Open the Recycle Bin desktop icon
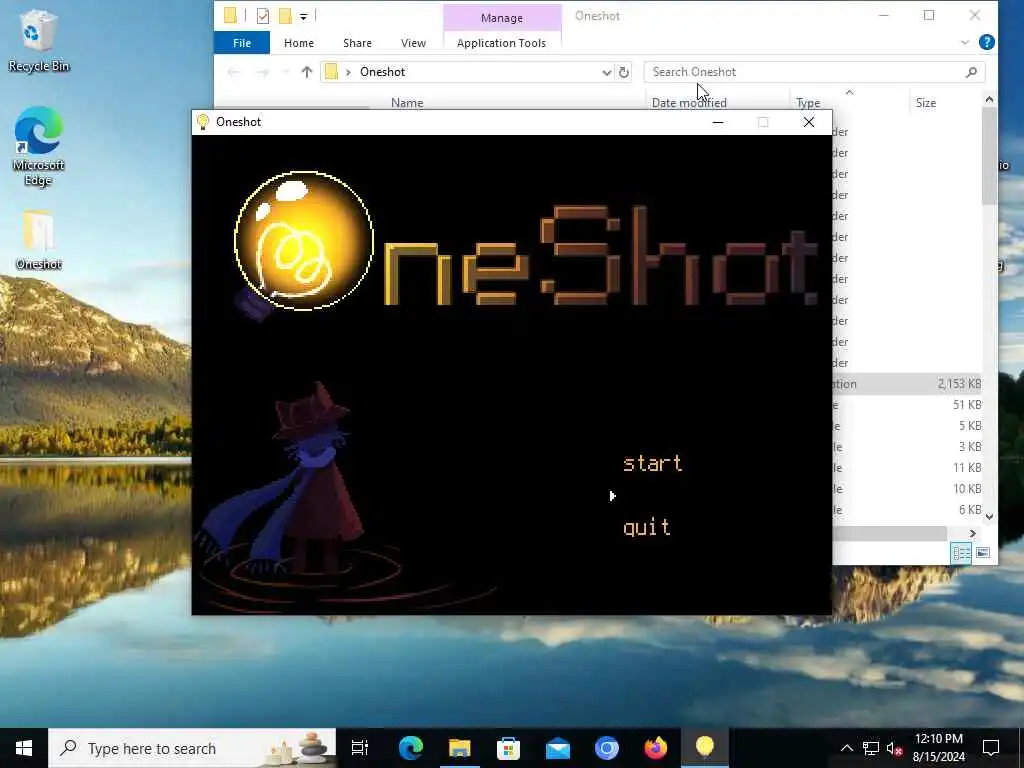 click(39, 41)
